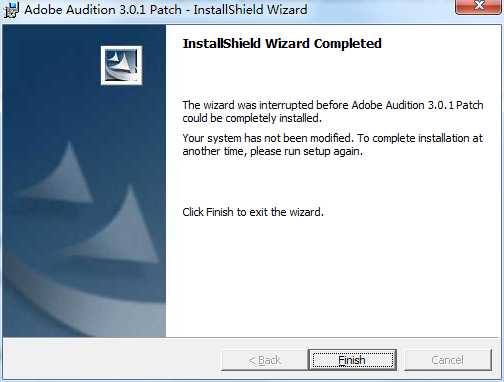Click the 'Your system has not been modified' line
Screen dimensions: 504x382
click(332, 138)
